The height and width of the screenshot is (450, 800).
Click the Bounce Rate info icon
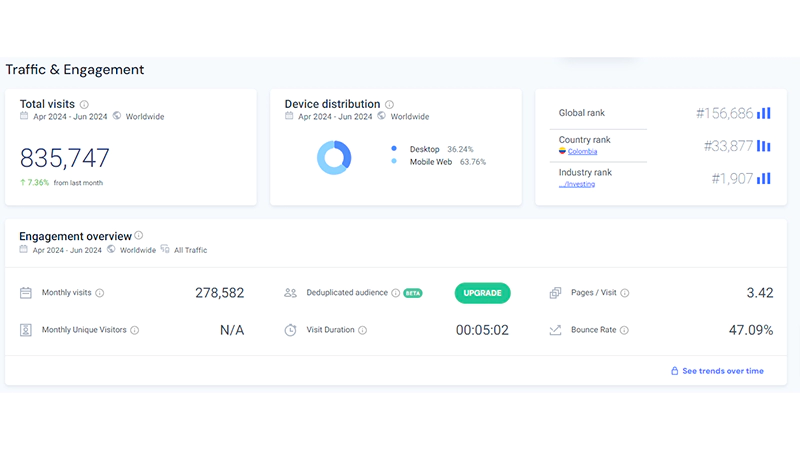[x=622, y=330]
